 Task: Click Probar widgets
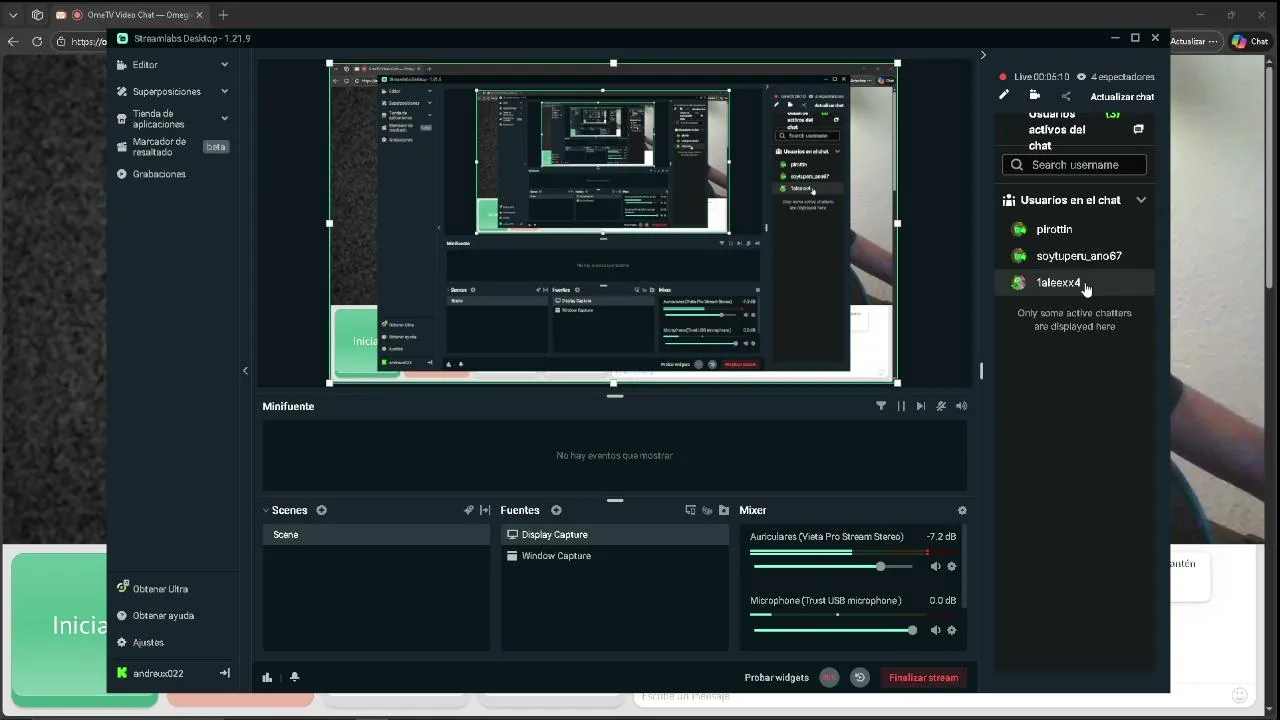tap(777, 678)
